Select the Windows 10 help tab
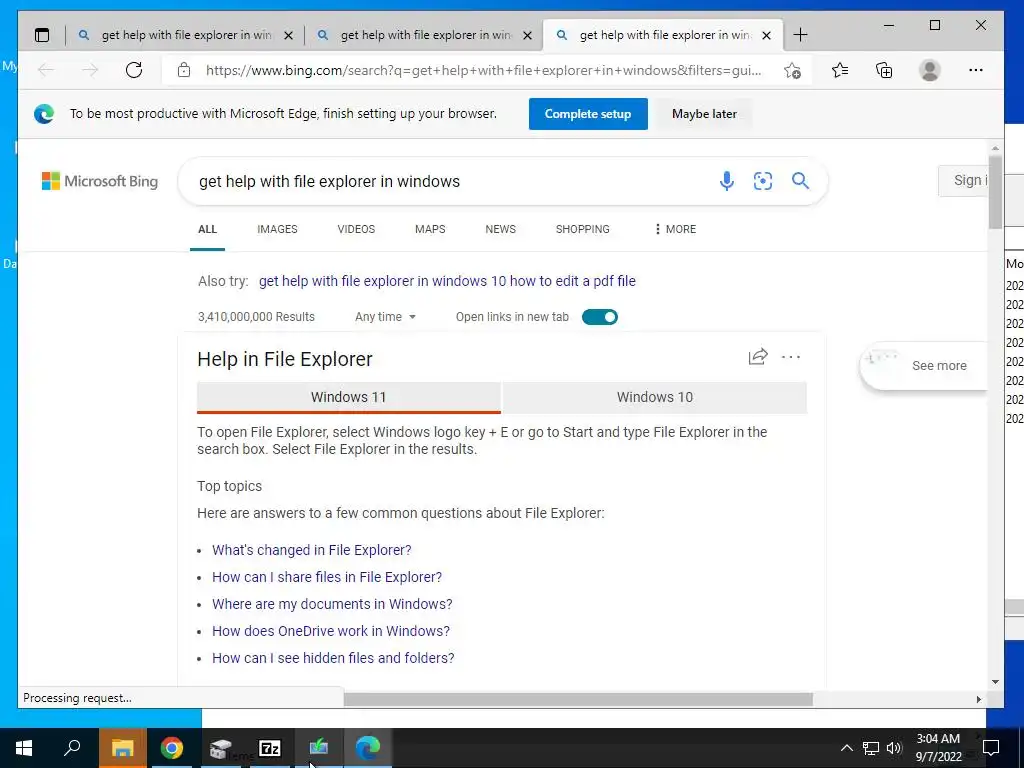1024x768 pixels. [654, 397]
